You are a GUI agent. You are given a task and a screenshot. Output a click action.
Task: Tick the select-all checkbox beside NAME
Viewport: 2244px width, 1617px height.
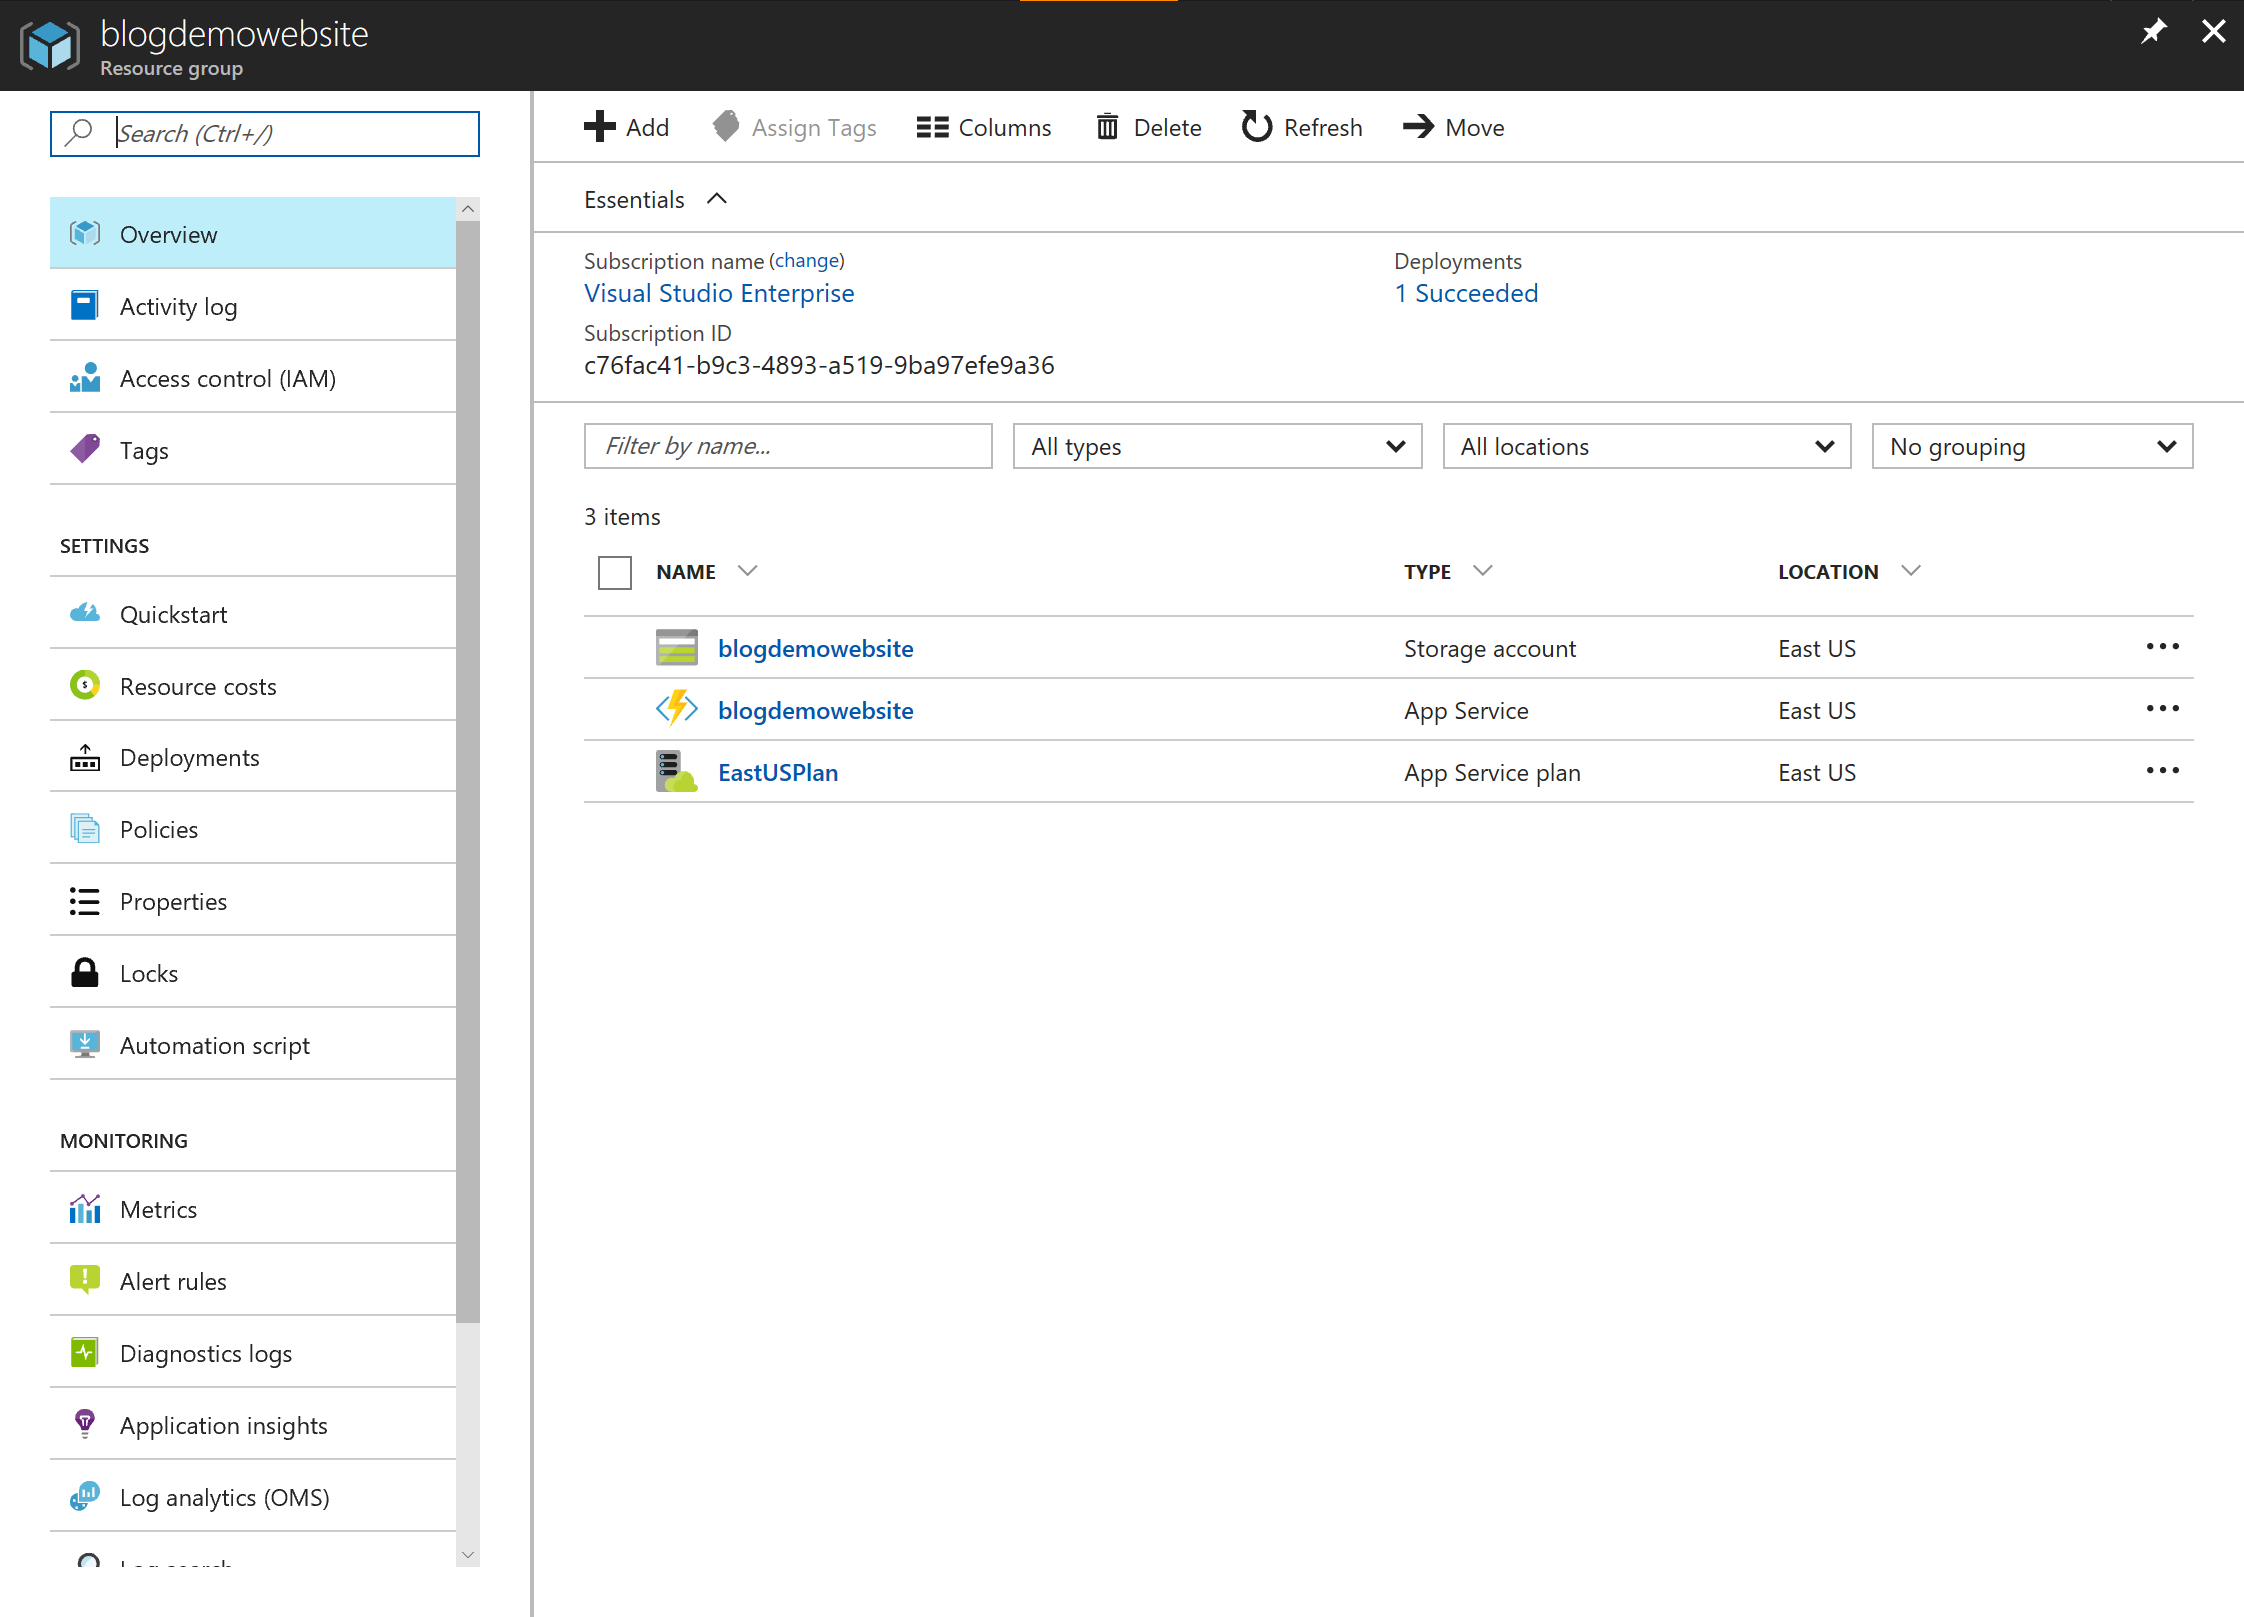[x=614, y=573]
